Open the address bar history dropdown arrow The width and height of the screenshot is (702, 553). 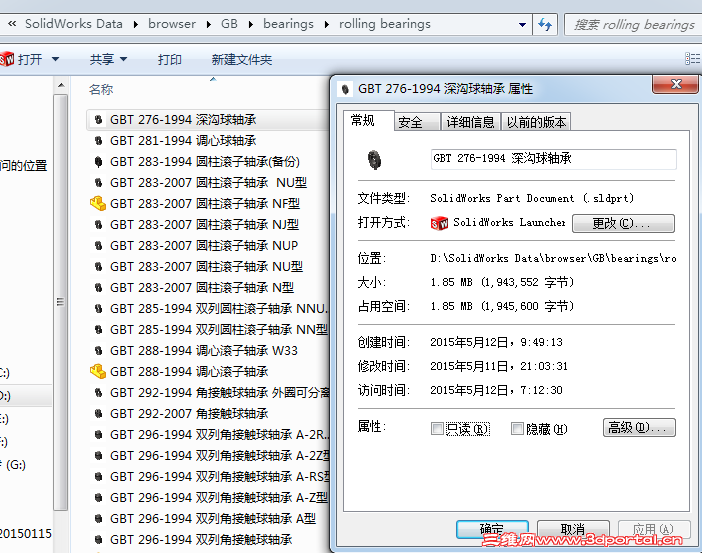click(x=522, y=25)
